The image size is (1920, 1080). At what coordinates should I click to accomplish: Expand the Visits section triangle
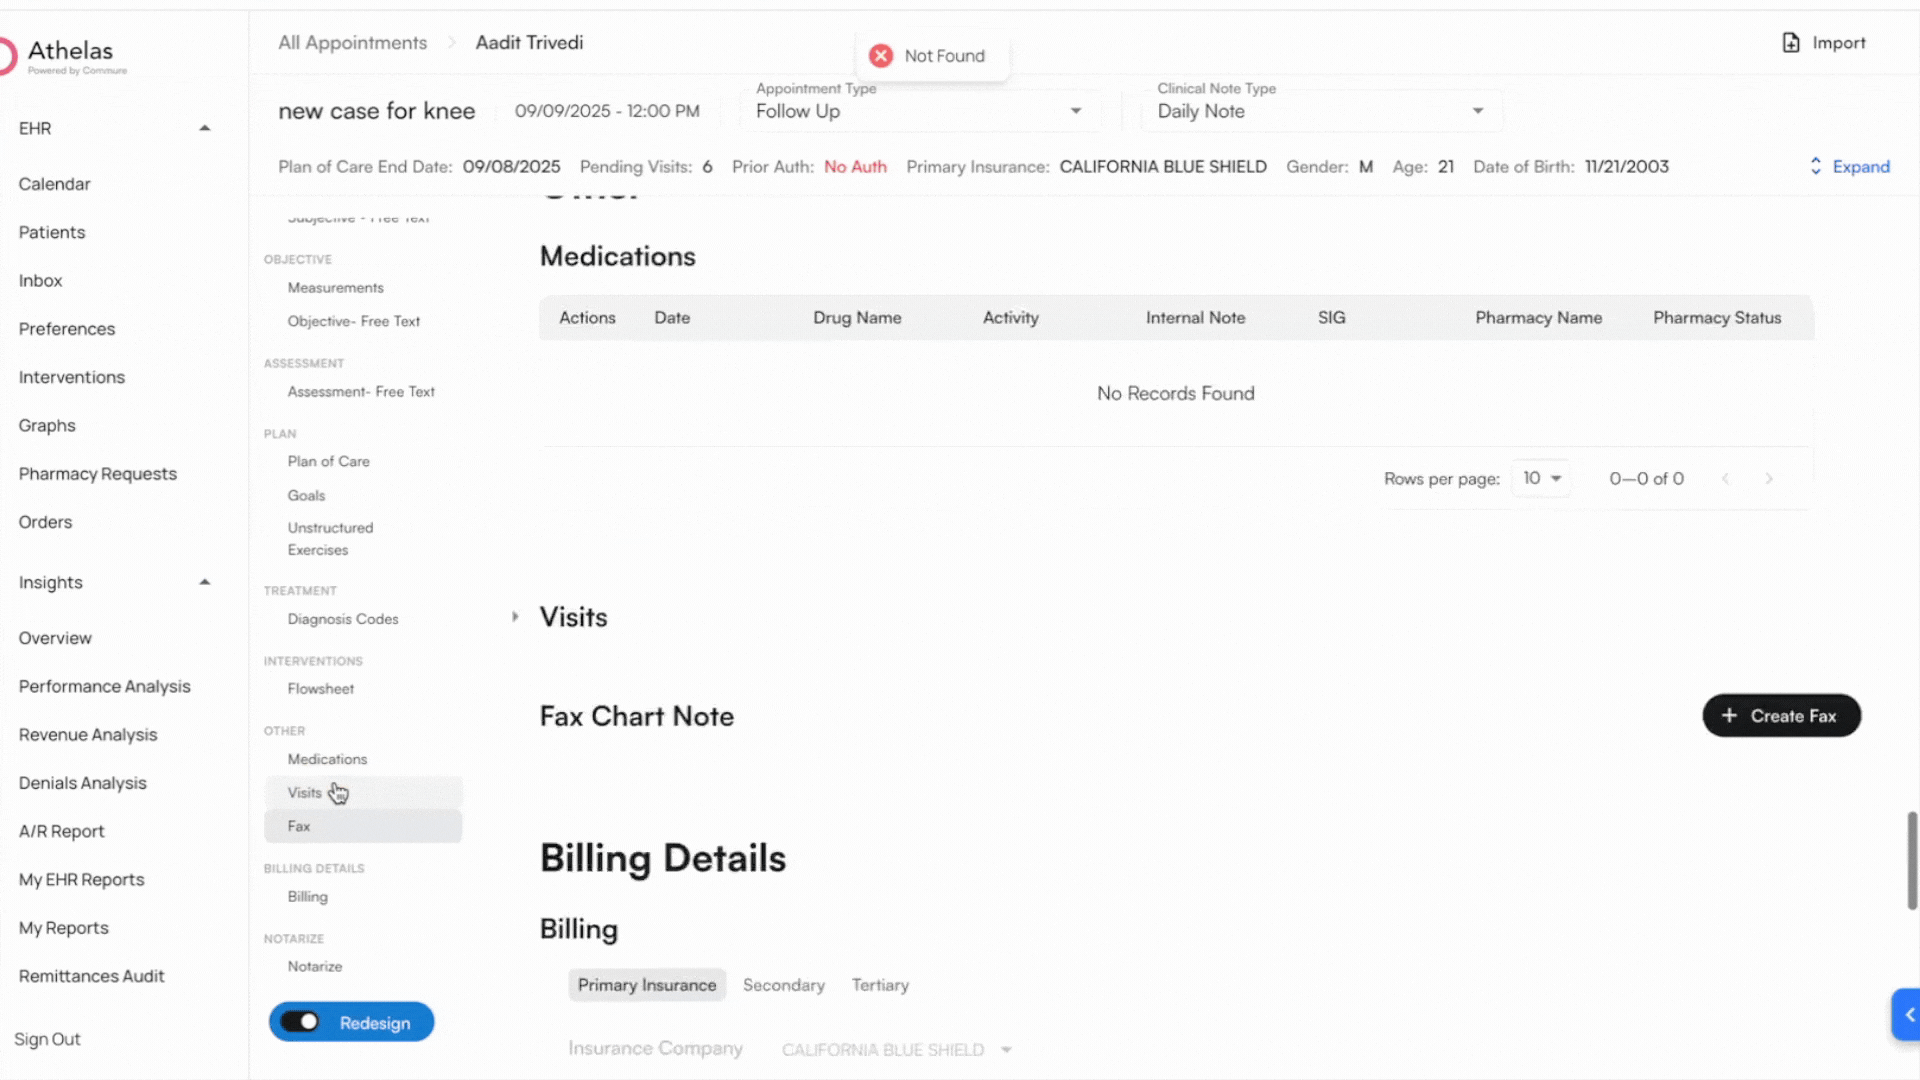pos(515,617)
